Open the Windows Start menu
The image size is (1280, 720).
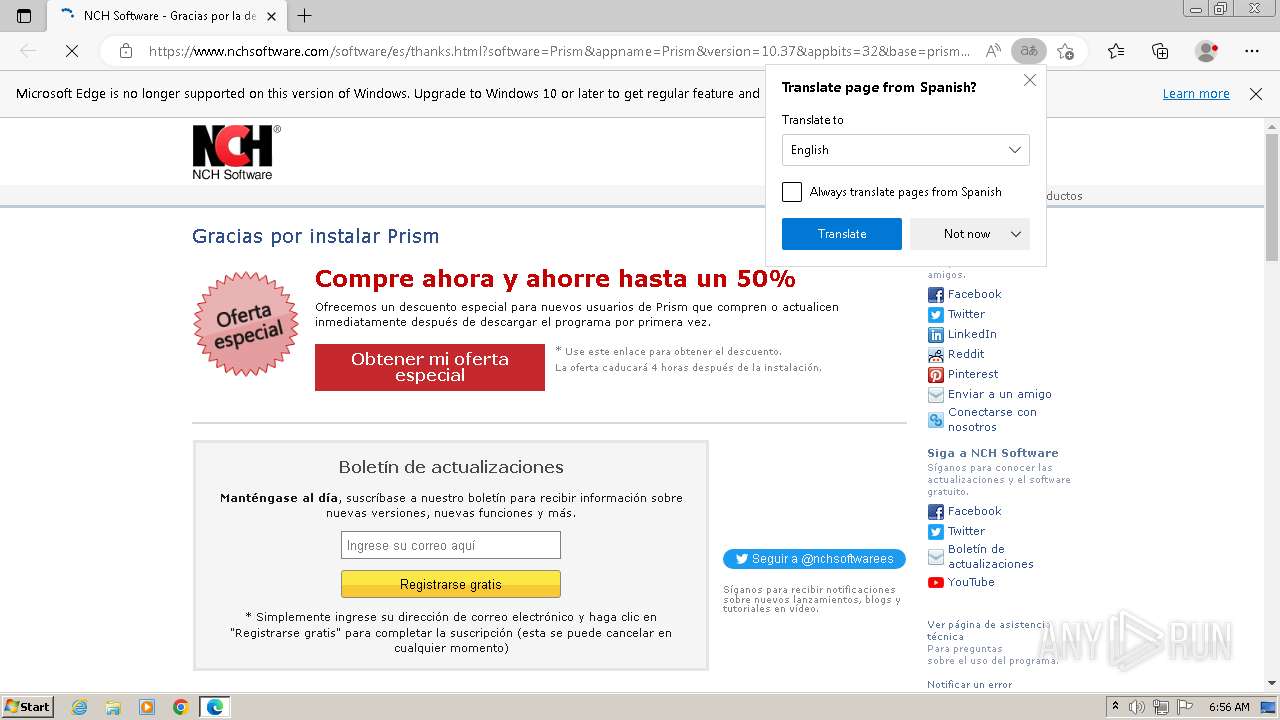[x=27, y=707]
